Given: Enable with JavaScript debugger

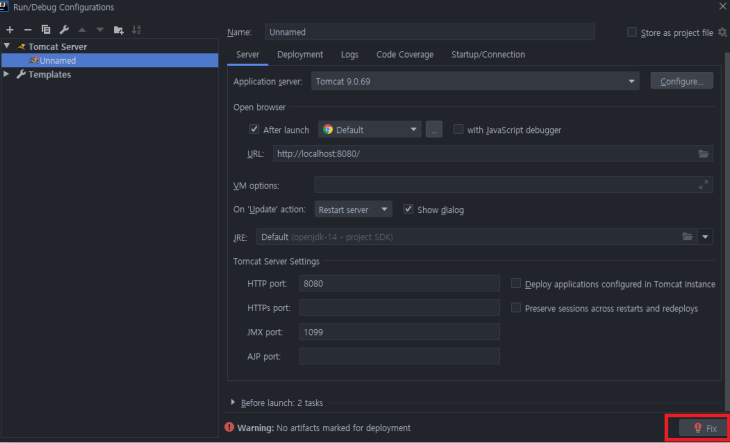Looking at the screenshot, I should pos(458,129).
